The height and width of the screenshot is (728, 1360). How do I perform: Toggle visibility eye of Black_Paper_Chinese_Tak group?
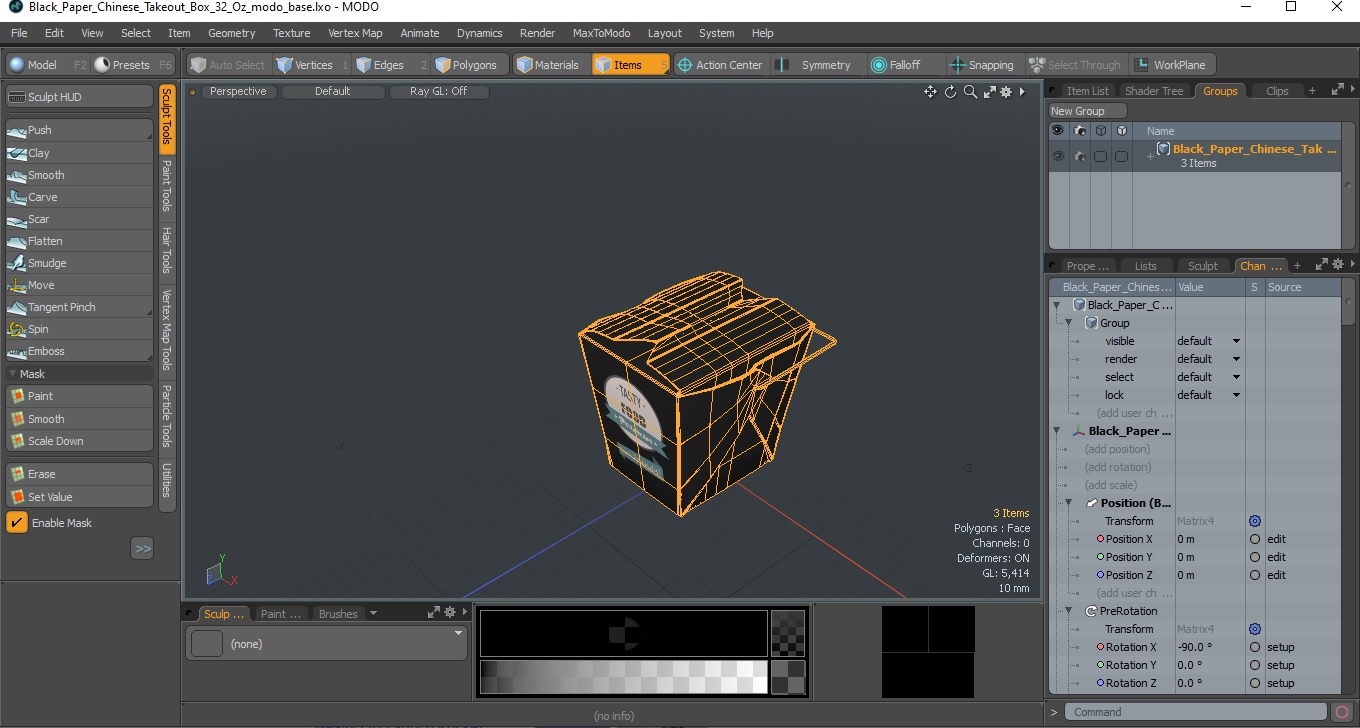tap(1058, 156)
